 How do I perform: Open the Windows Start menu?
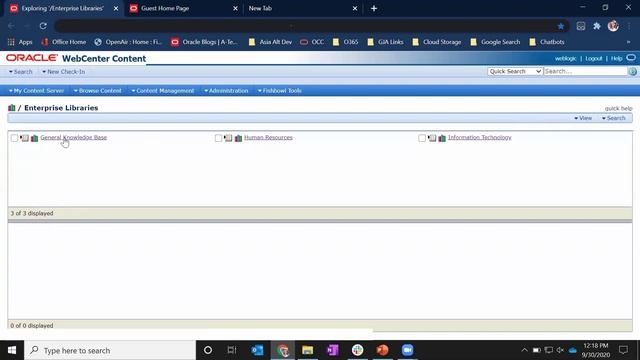(12, 350)
